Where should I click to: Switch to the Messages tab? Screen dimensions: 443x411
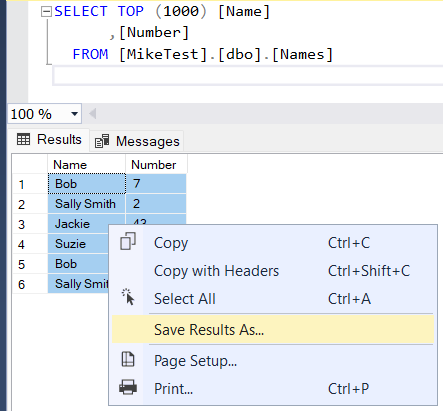pos(137,141)
